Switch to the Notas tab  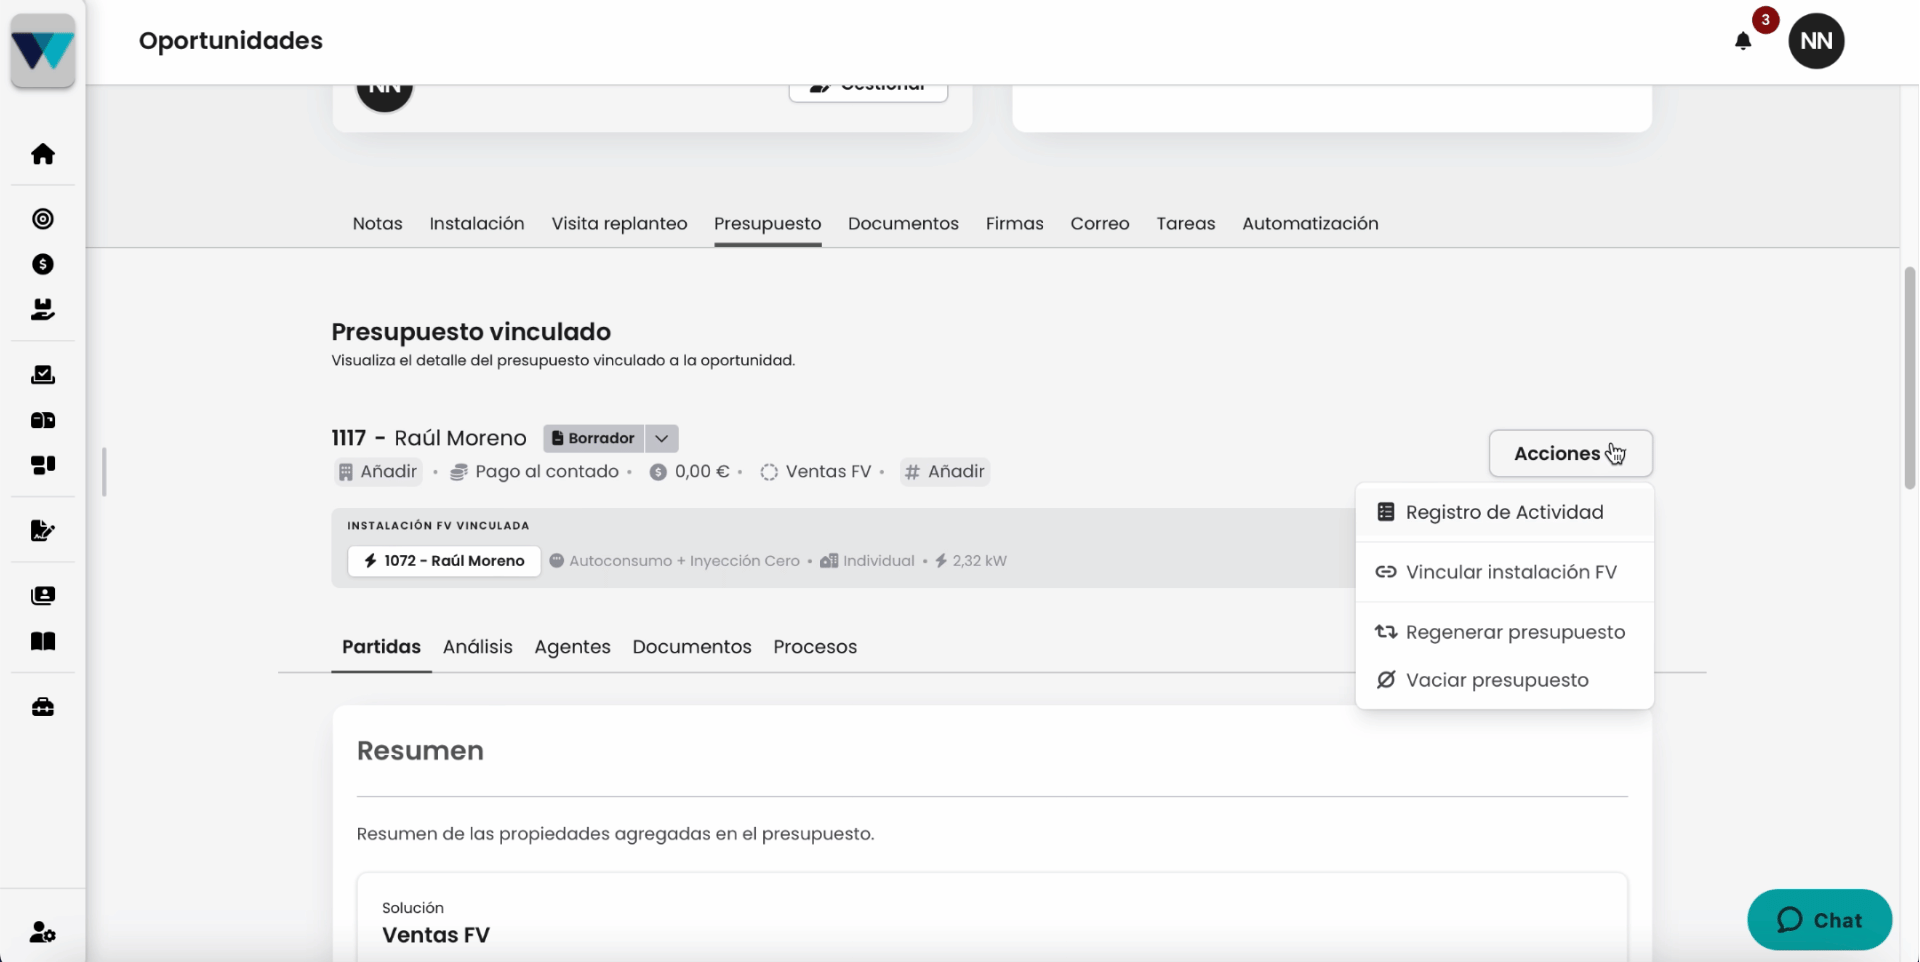coord(377,224)
